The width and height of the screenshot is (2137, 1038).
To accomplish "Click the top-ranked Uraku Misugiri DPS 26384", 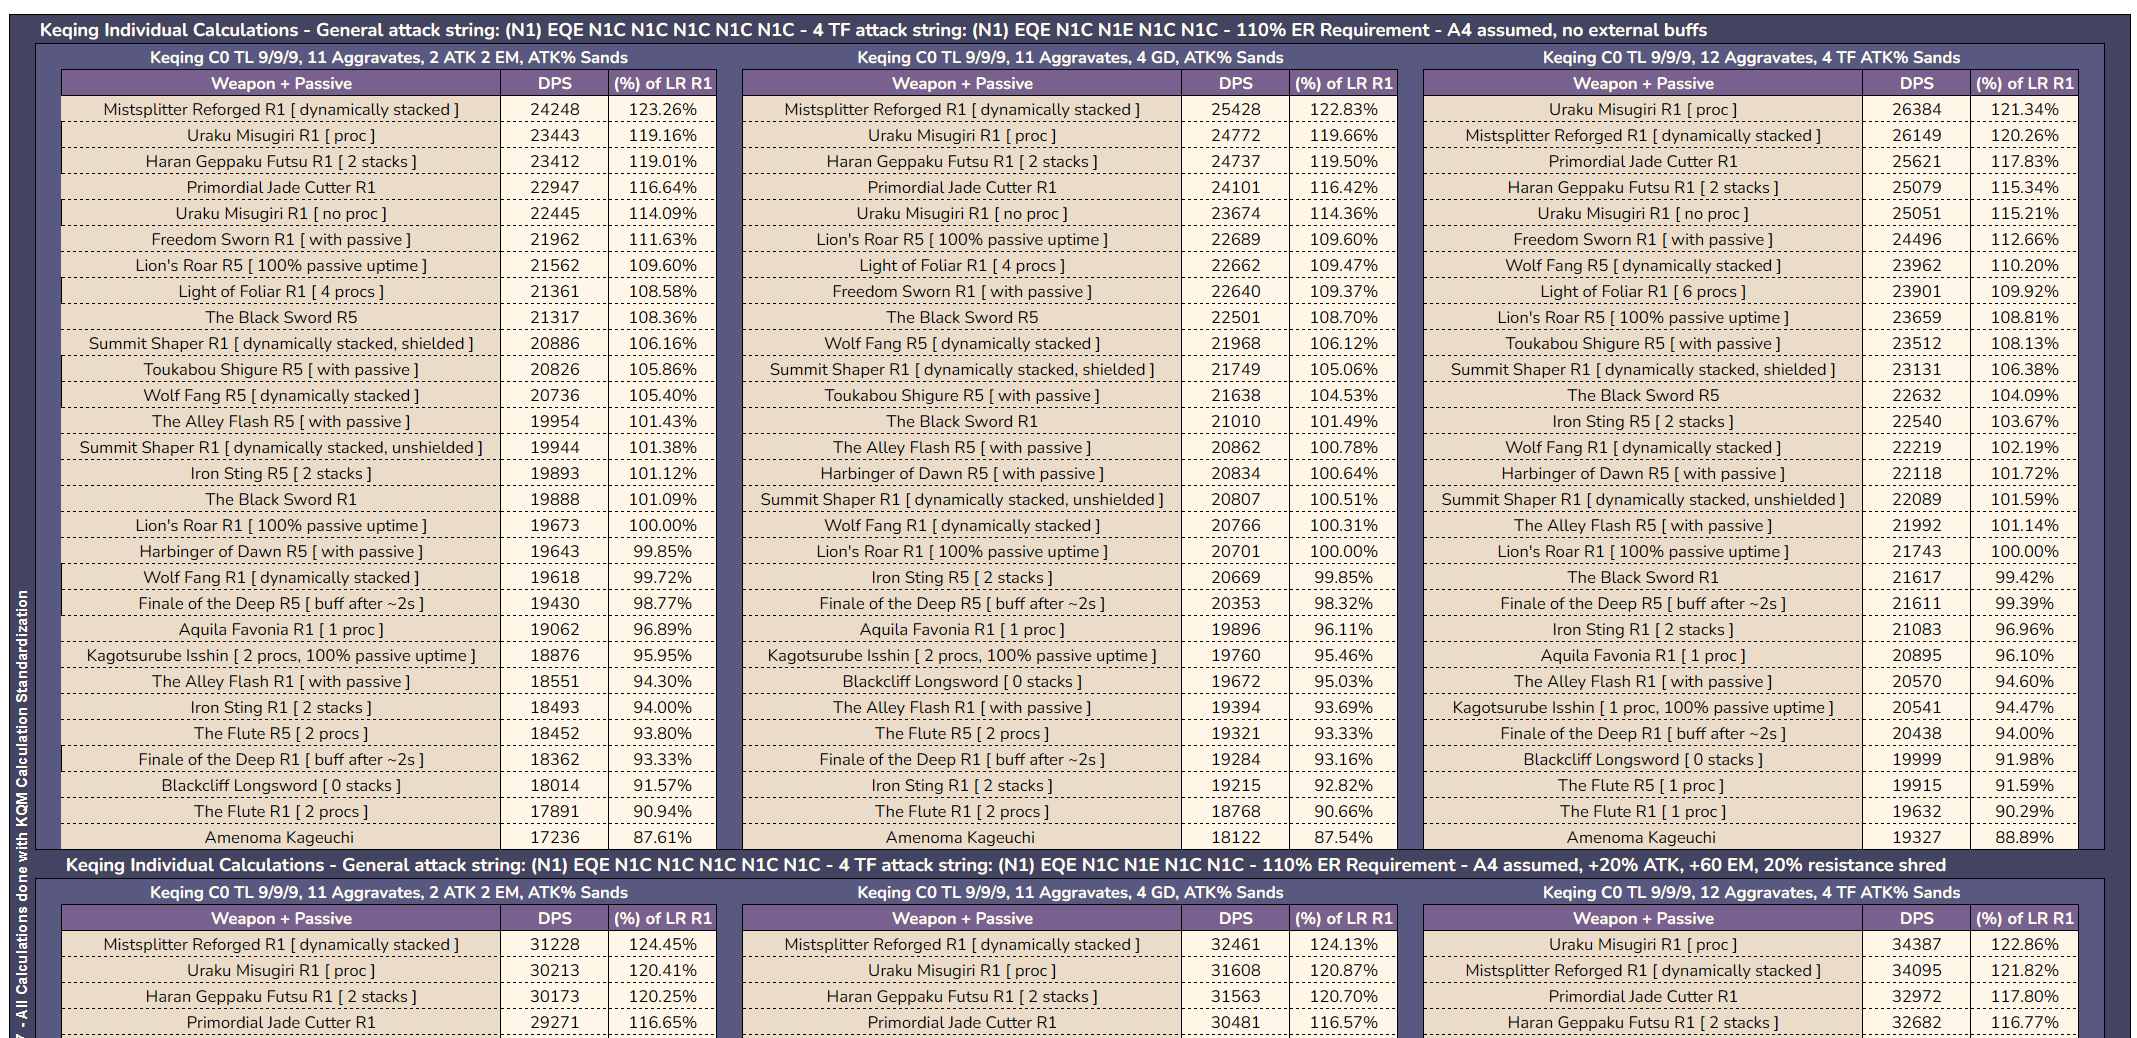I will 1916,109.
